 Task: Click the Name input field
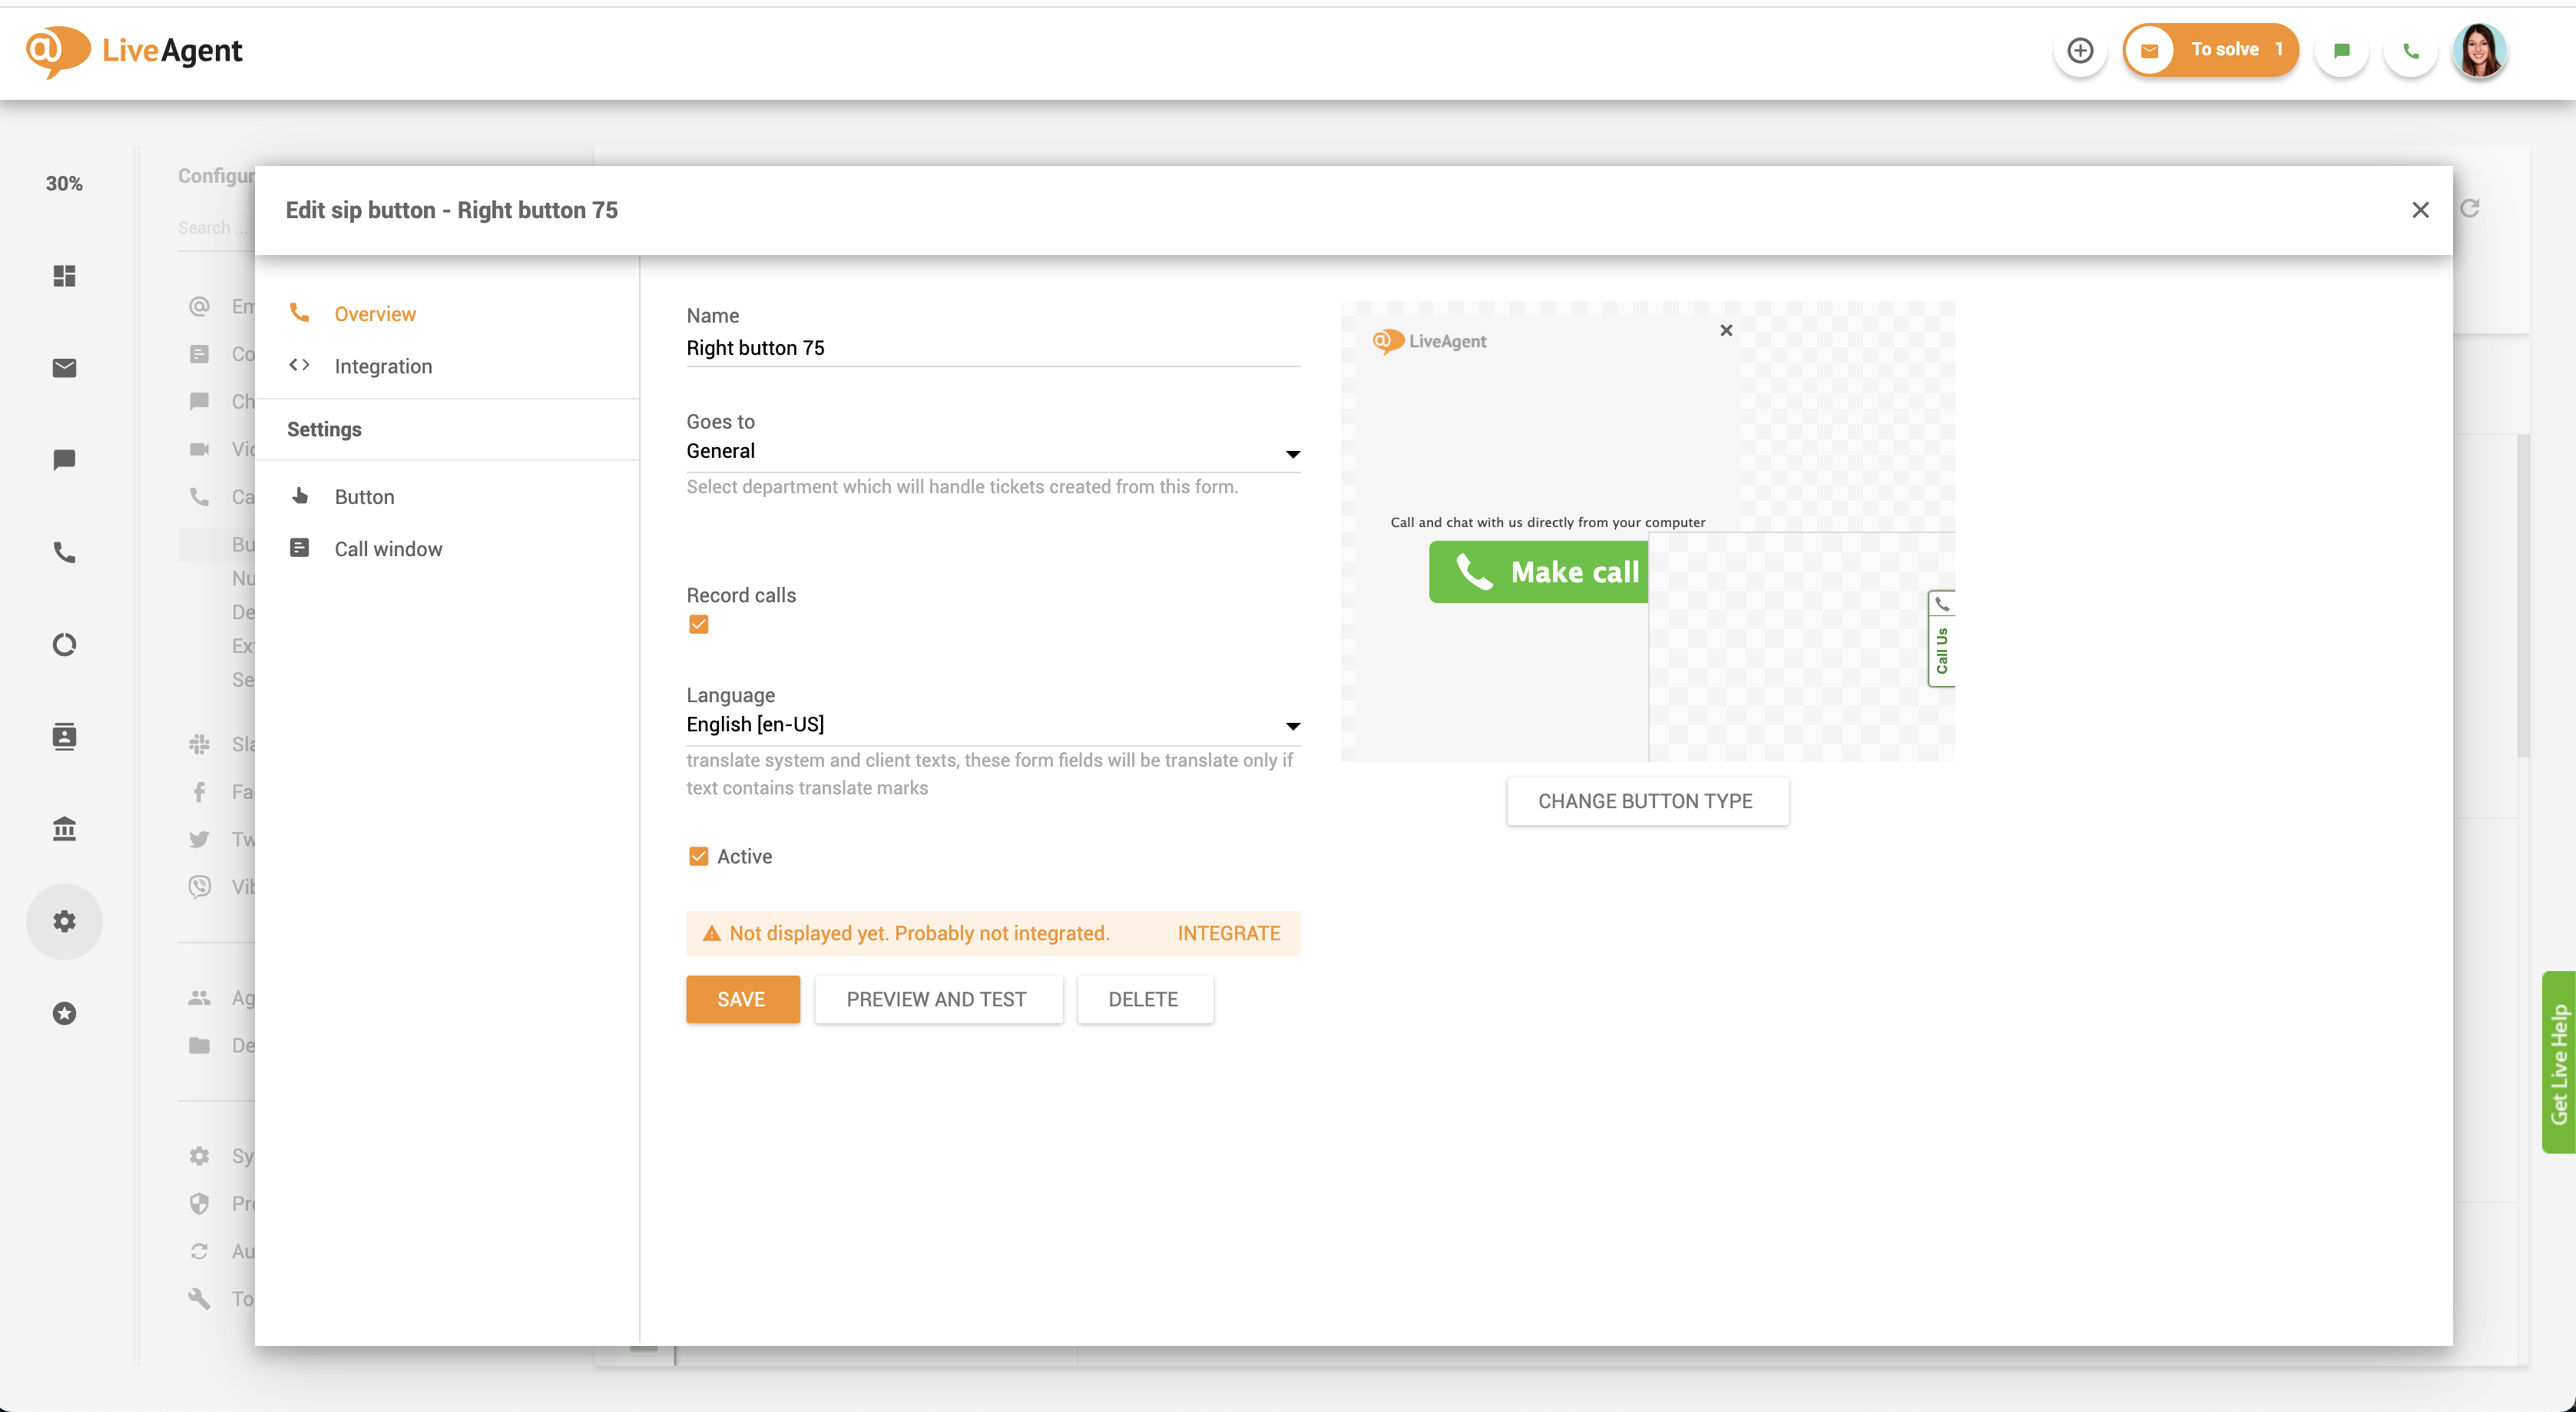[x=992, y=348]
